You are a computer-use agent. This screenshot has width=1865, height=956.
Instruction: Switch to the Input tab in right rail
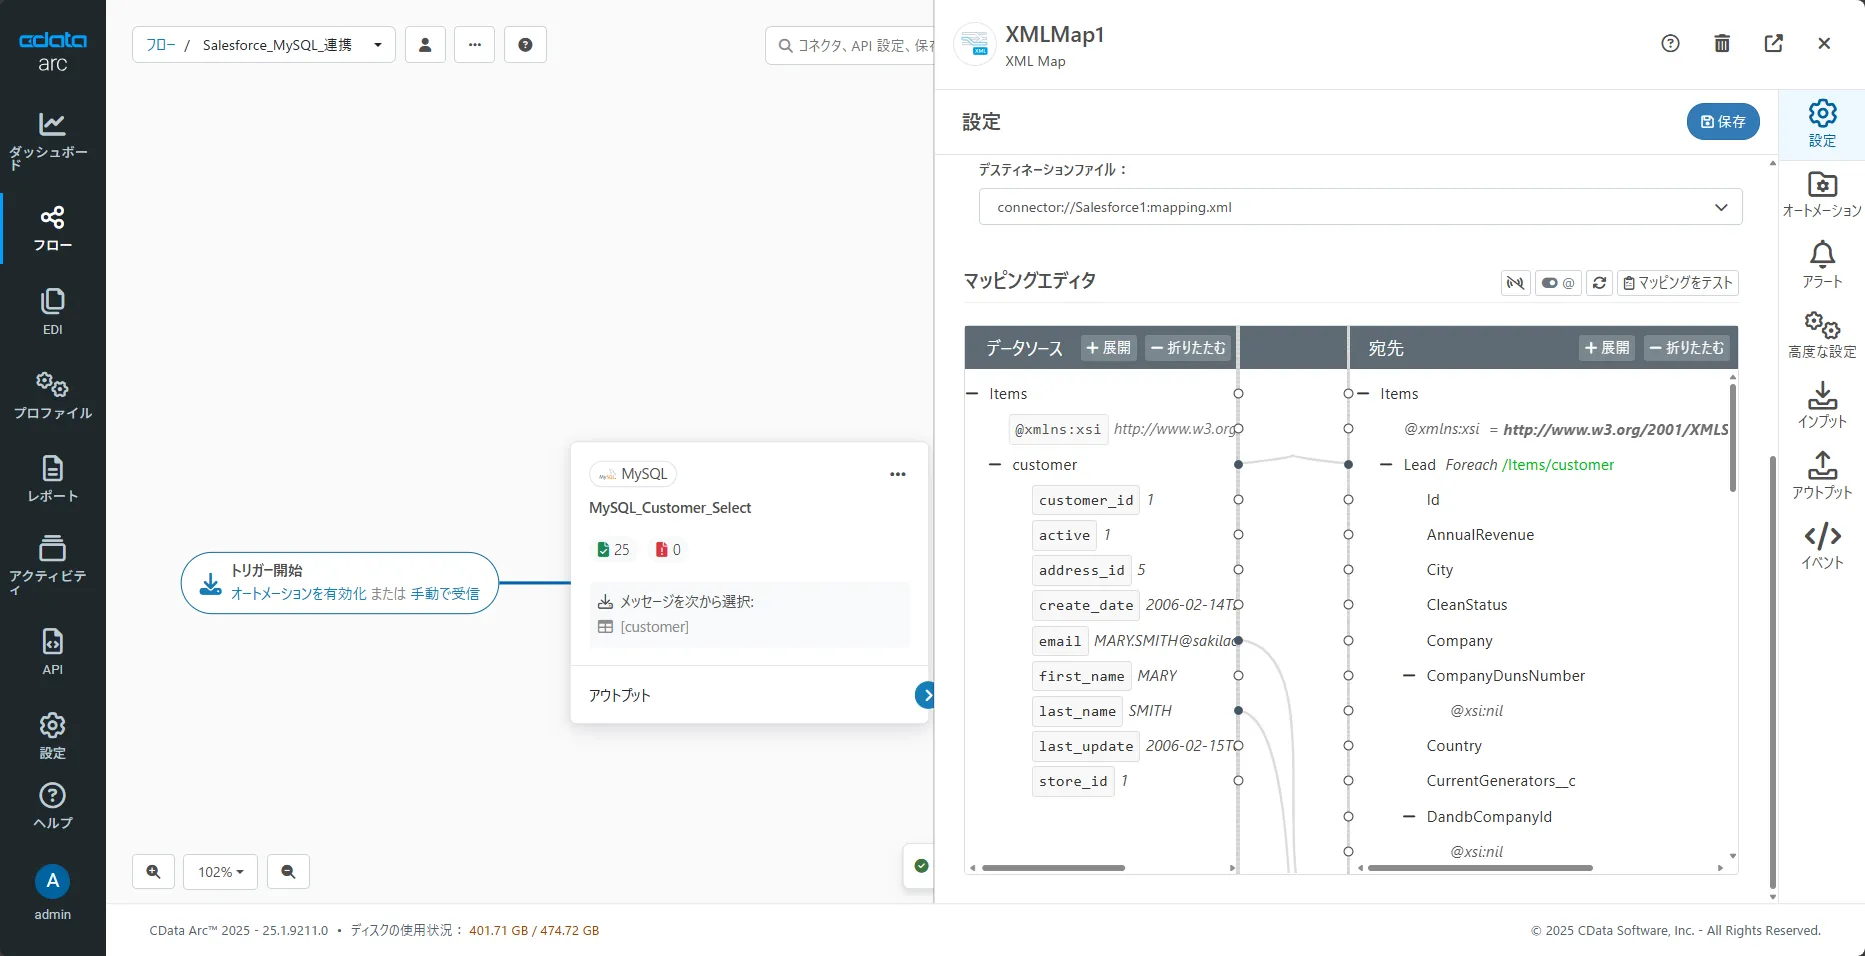click(x=1822, y=405)
